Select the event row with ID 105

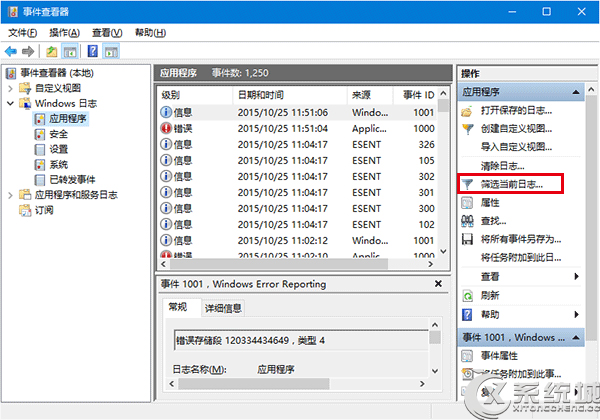click(297, 161)
